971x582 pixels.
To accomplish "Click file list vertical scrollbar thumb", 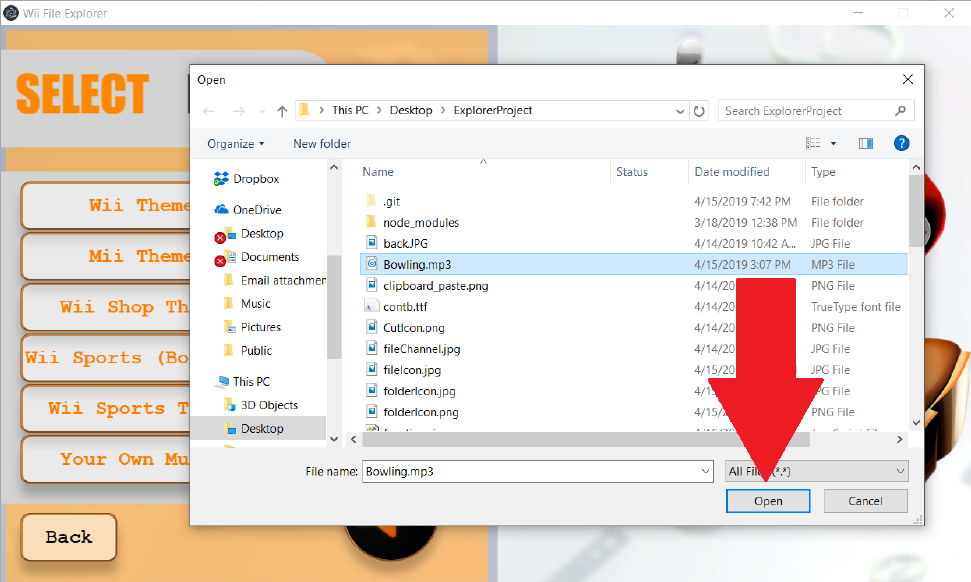I will (x=916, y=211).
